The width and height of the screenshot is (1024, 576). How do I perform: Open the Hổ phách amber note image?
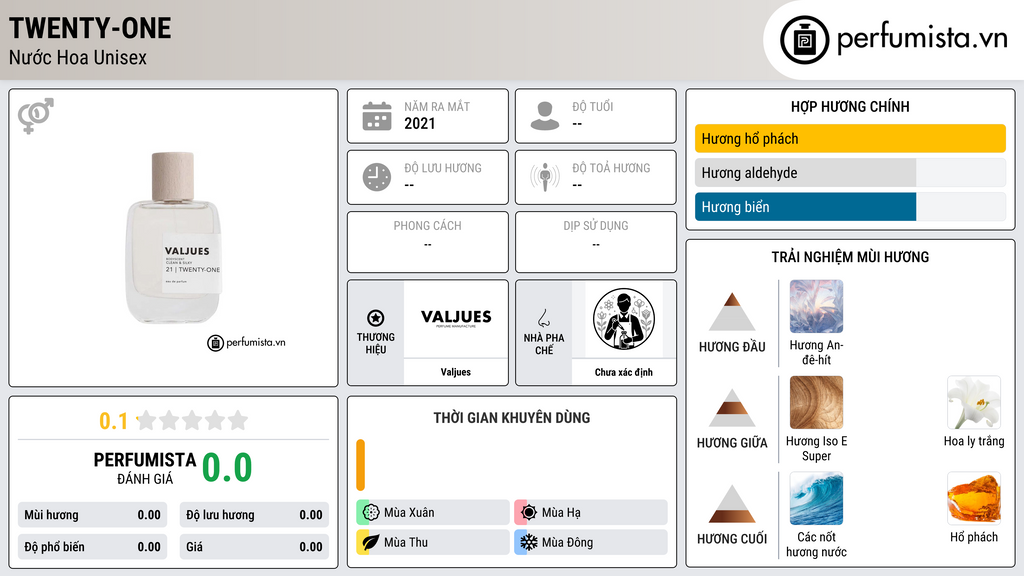click(974, 498)
